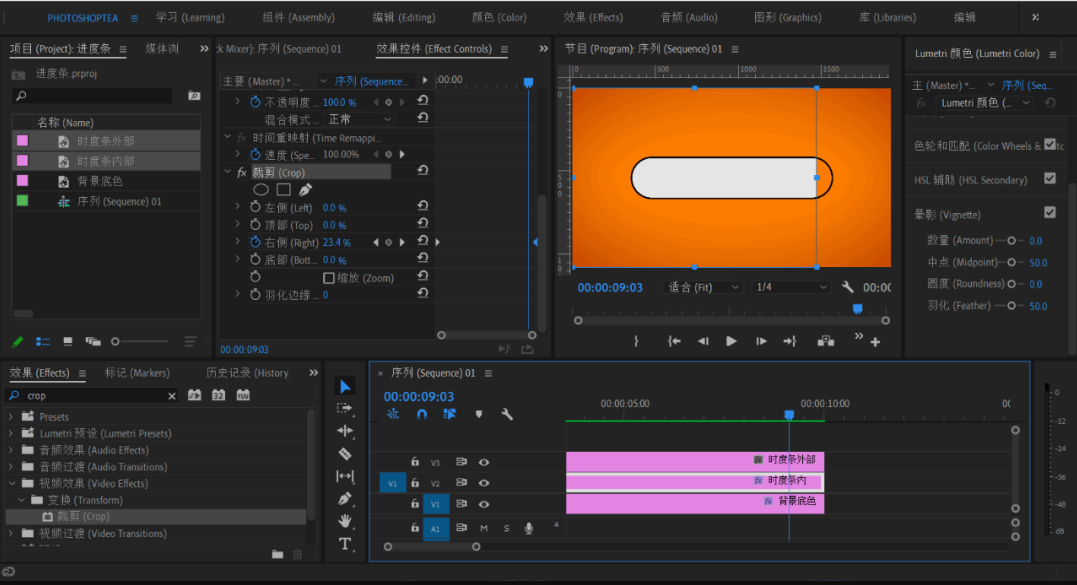Hide track V3 using its eye icon

[x=484, y=462]
